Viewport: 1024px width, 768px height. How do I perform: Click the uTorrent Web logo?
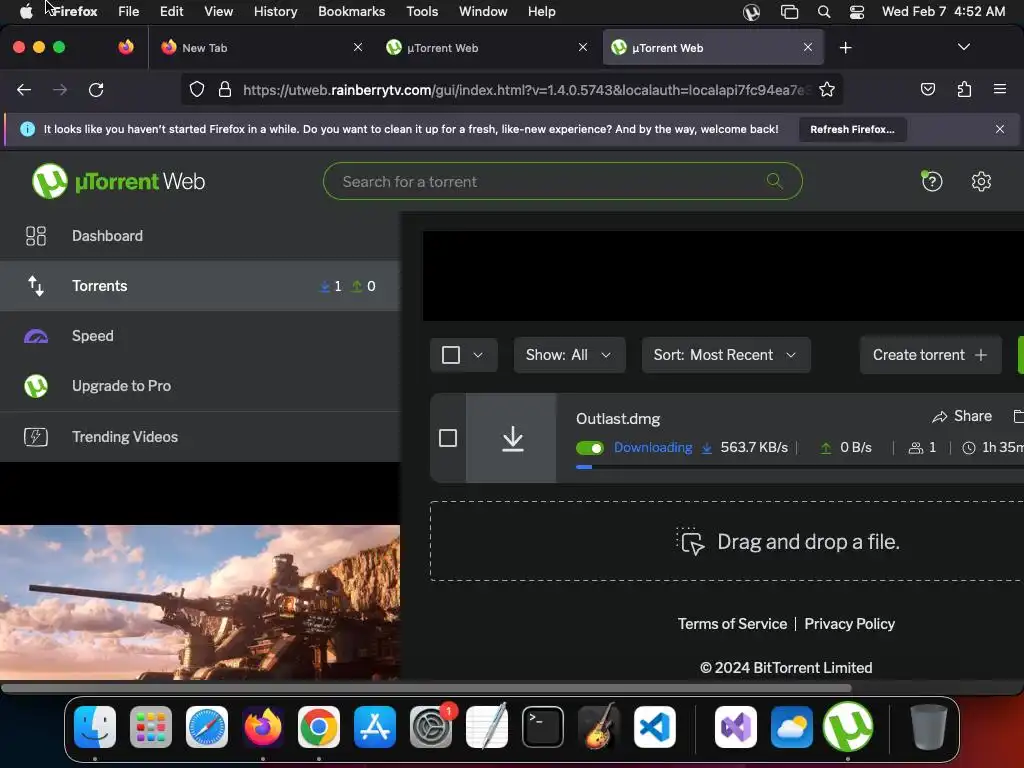click(x=118, y=181)
